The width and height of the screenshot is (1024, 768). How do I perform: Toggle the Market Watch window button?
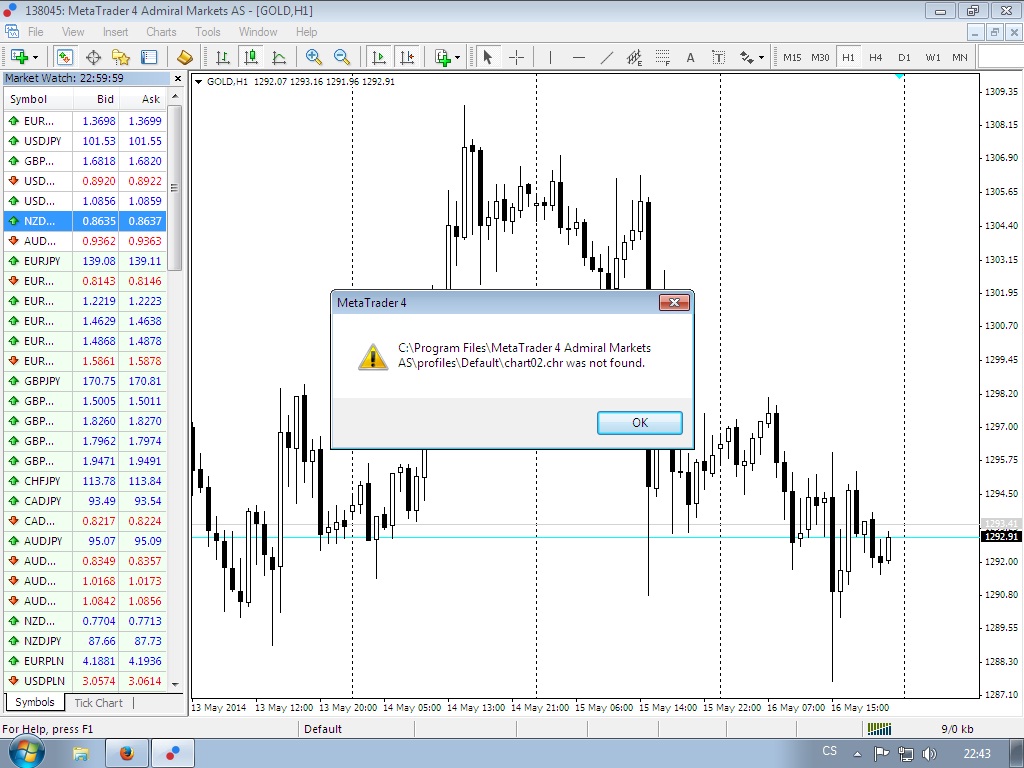(x=64, y=57)
